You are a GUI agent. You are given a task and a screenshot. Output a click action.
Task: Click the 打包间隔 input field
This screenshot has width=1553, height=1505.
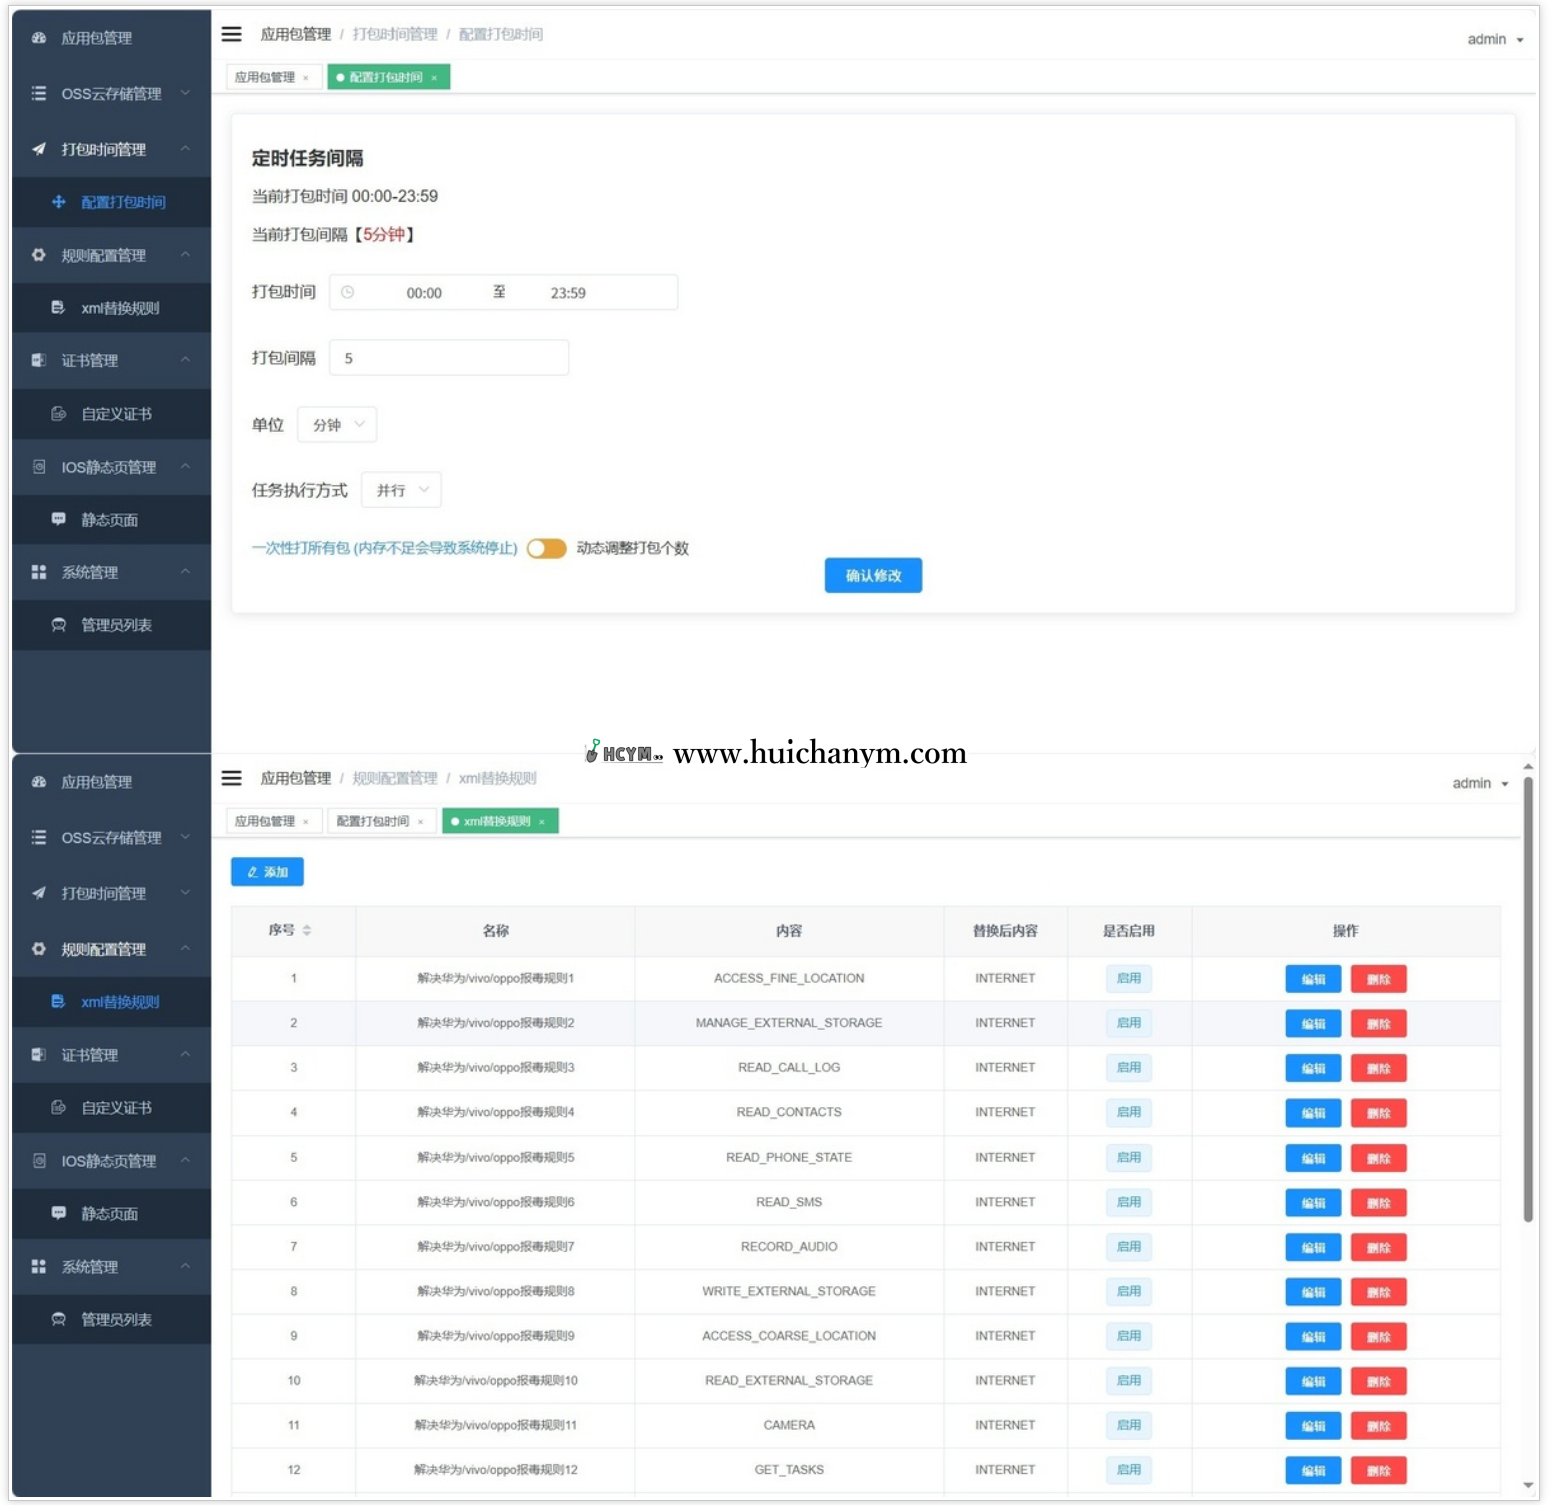(x=449, y=358)
